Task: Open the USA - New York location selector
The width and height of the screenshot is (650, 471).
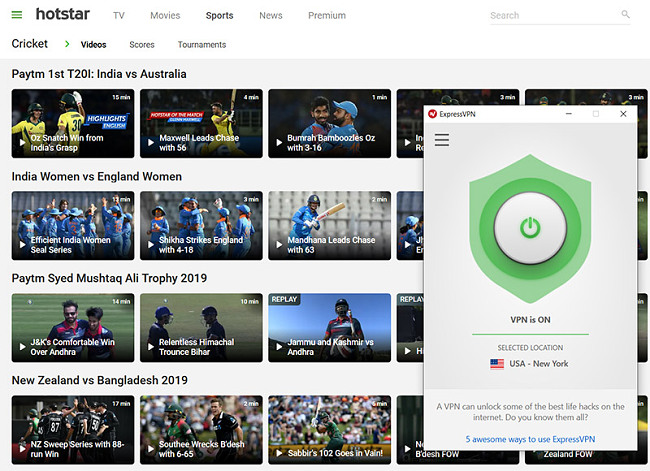Action: 529,364
